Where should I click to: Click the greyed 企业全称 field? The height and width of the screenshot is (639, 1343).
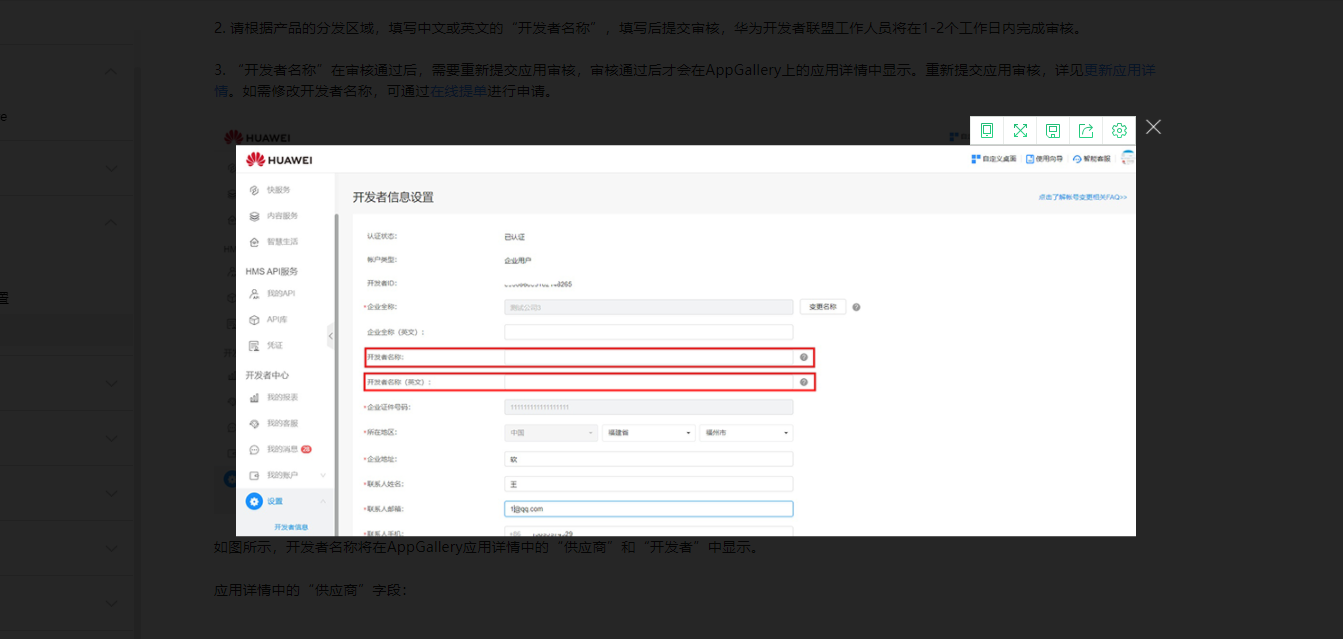point(648,307)
